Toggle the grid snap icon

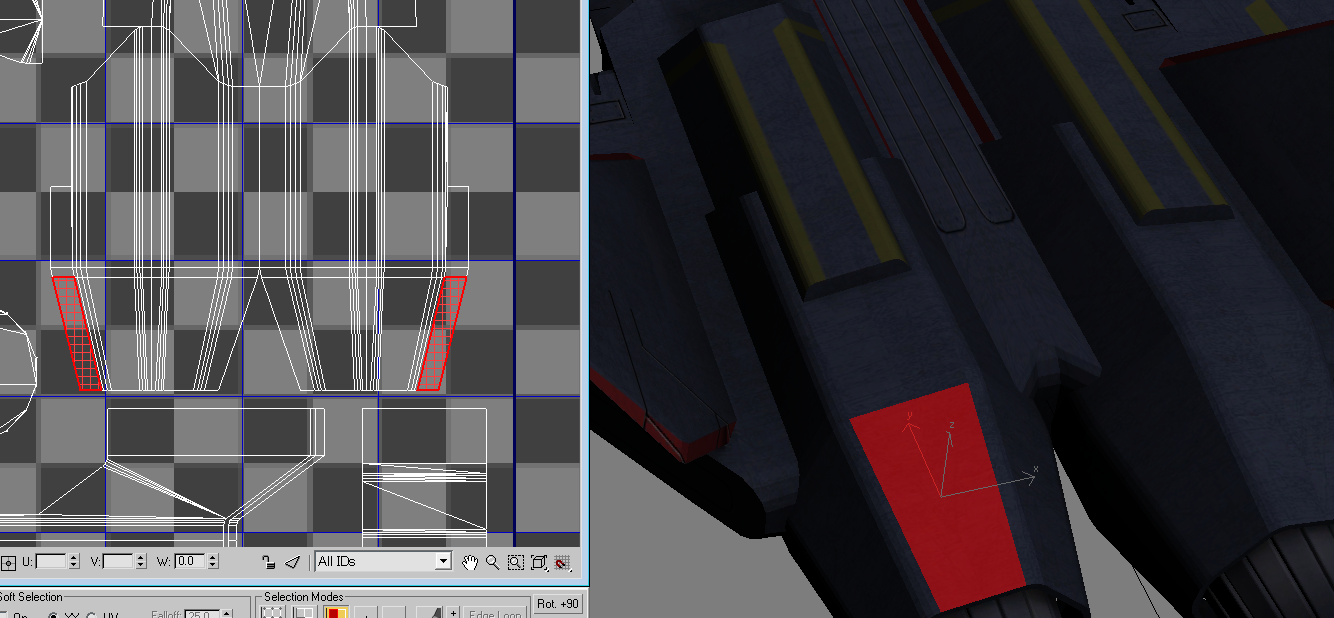click(x=563, y=562)
